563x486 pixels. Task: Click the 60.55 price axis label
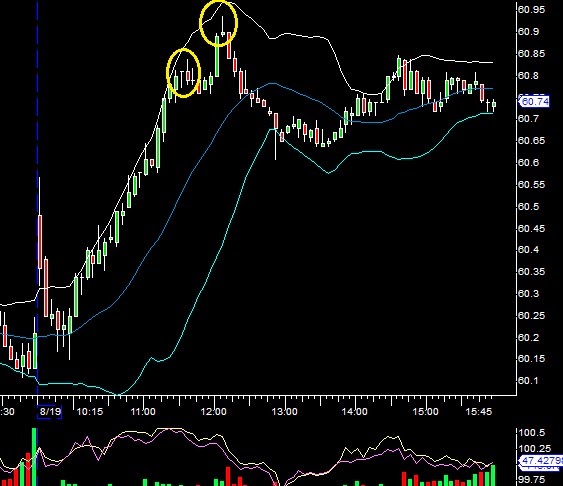click(531, 184)
